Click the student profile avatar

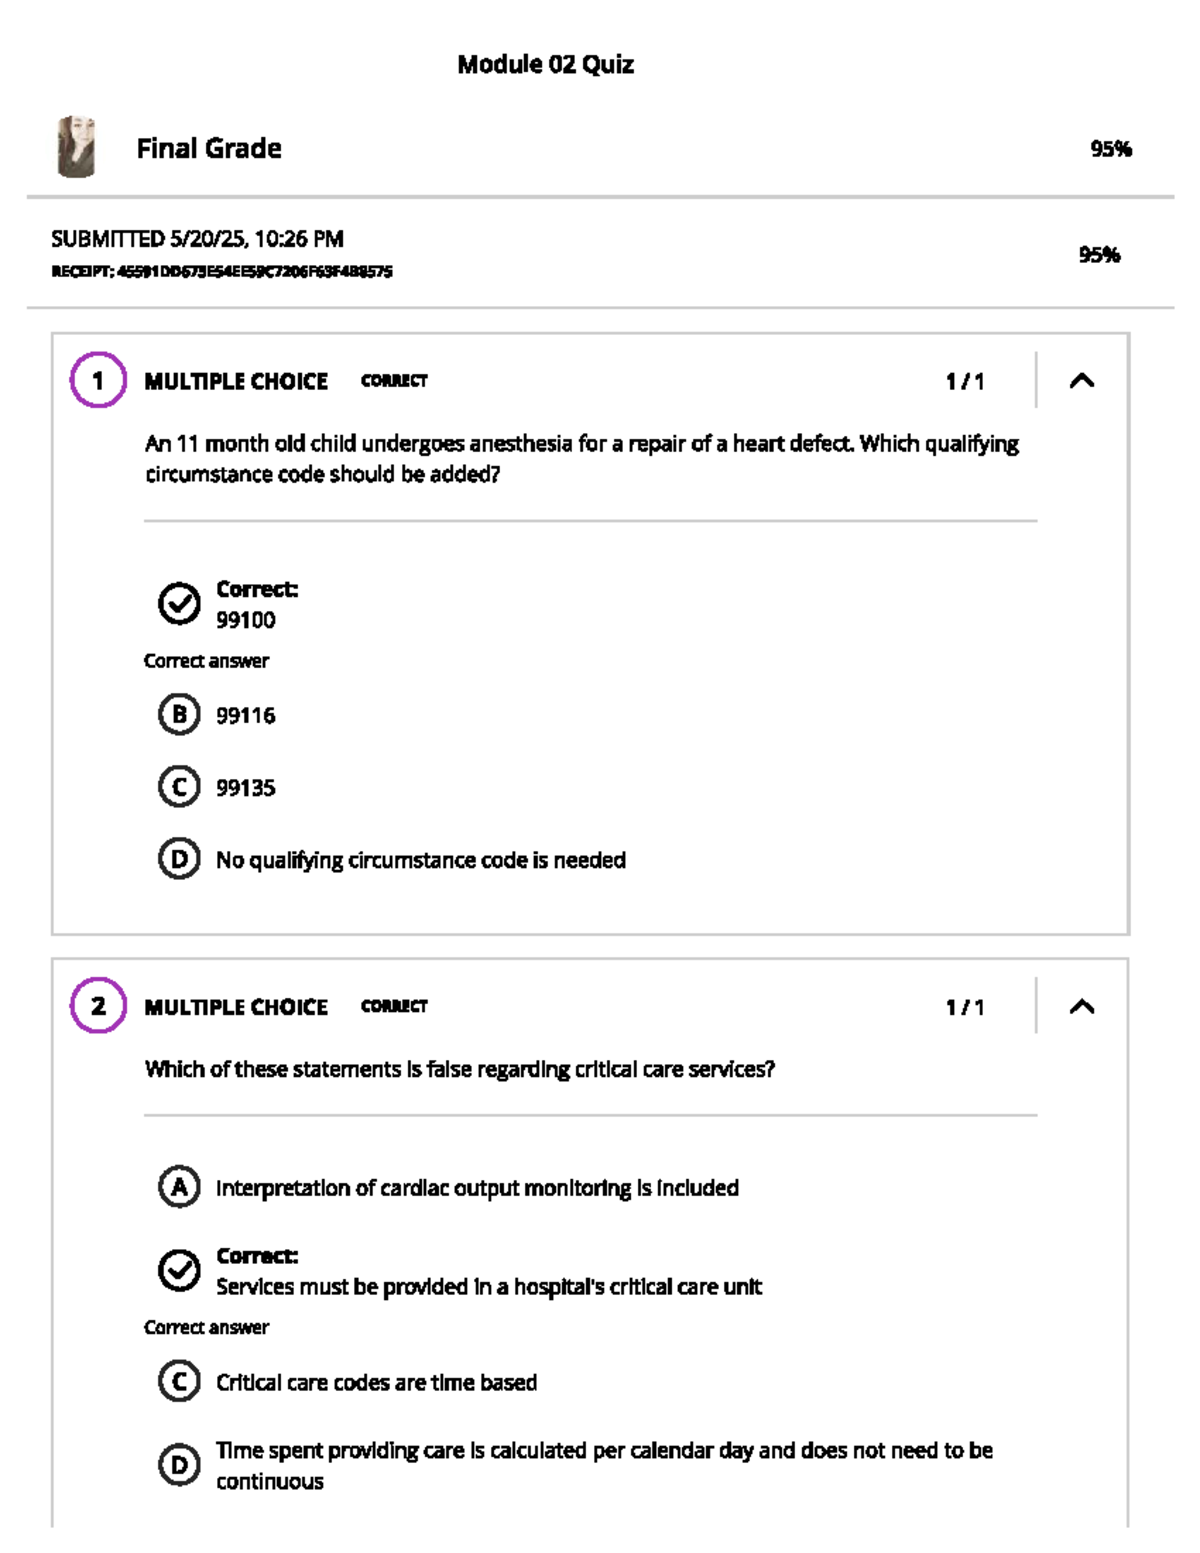point(76,148)
